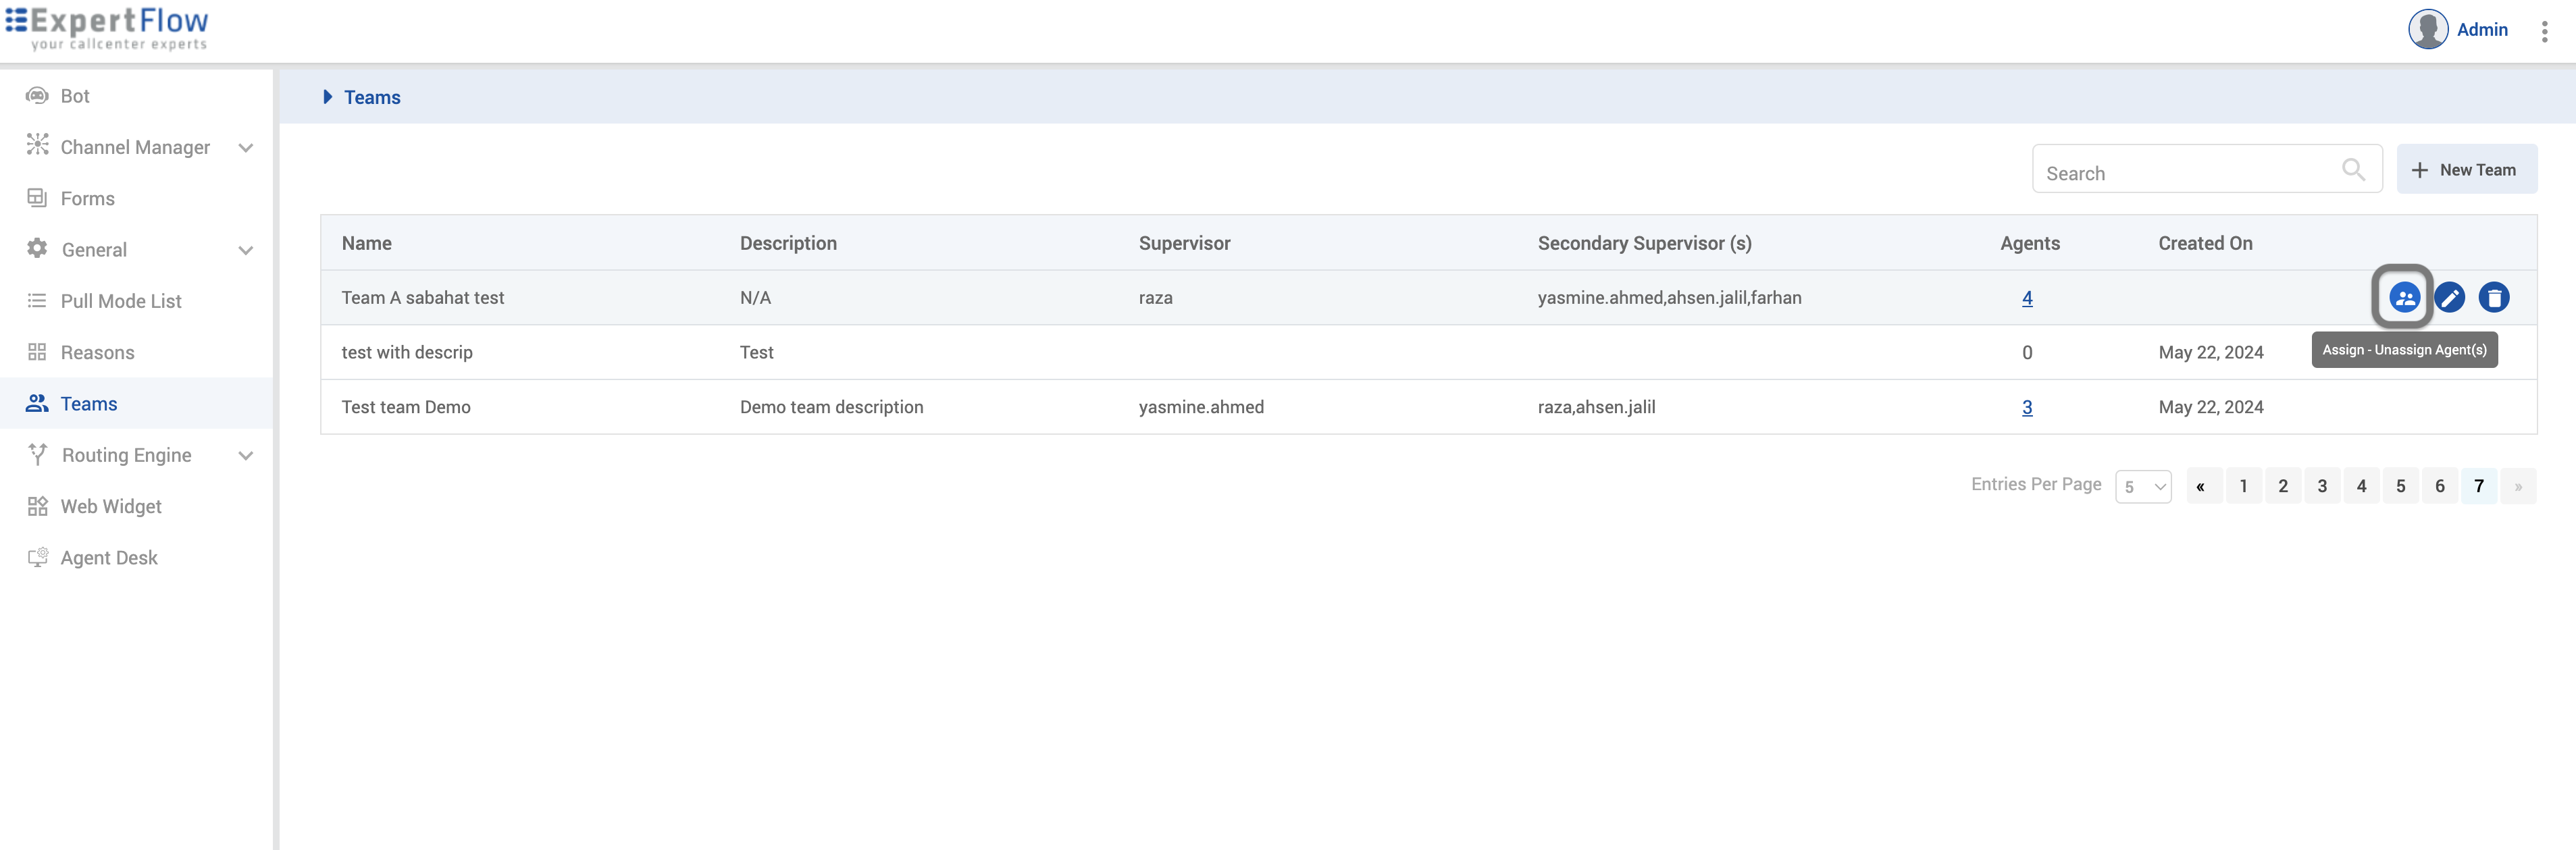2576x850 pixels.
Task: Open the Entries Per Page dropdown
Action: [x=2142, y=487]
